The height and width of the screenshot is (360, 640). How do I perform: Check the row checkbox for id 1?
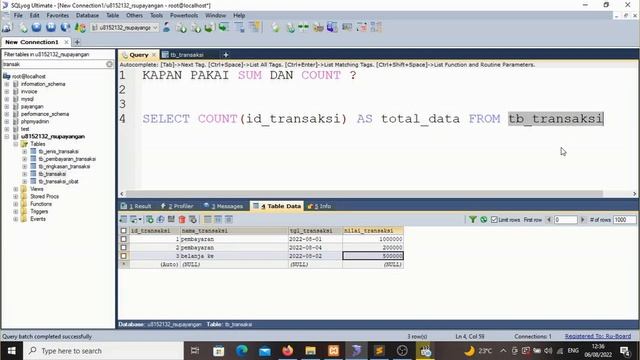[x=124, y=239]
